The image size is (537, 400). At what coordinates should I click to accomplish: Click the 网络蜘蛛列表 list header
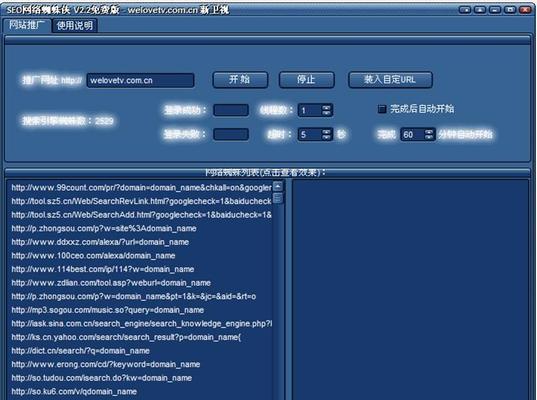coord(265,172)
